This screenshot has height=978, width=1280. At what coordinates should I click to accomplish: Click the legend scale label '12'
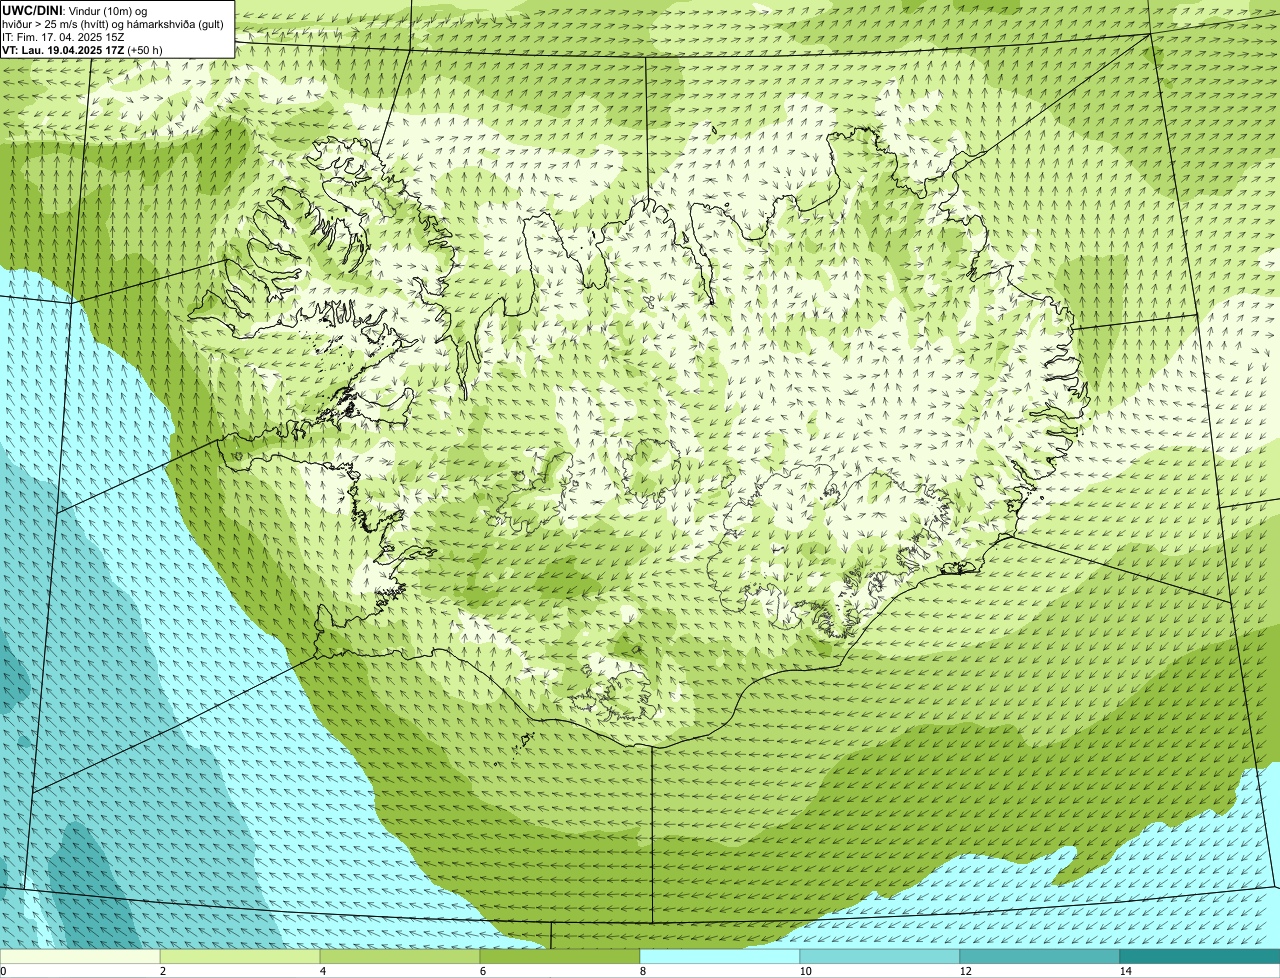tap(965, 971)
